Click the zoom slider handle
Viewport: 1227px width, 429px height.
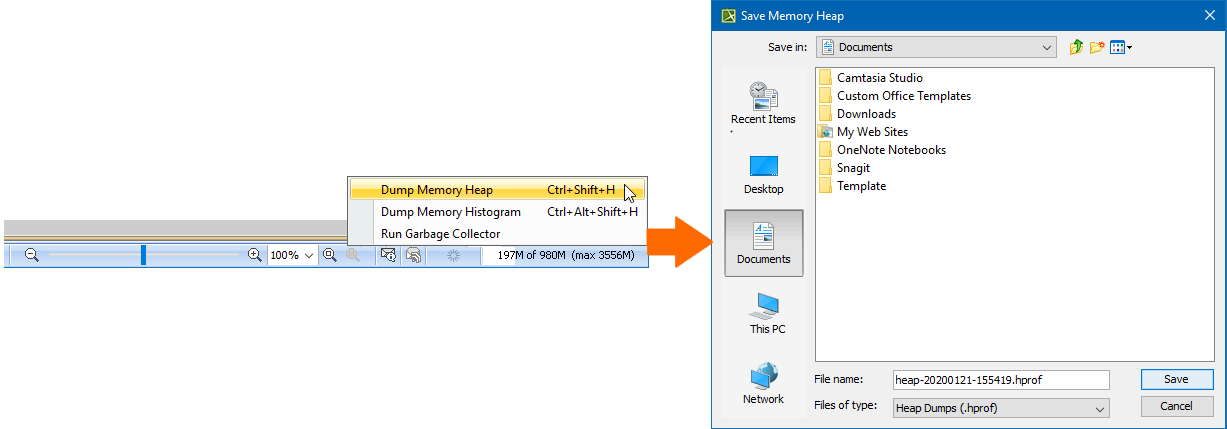pos(143,256)
